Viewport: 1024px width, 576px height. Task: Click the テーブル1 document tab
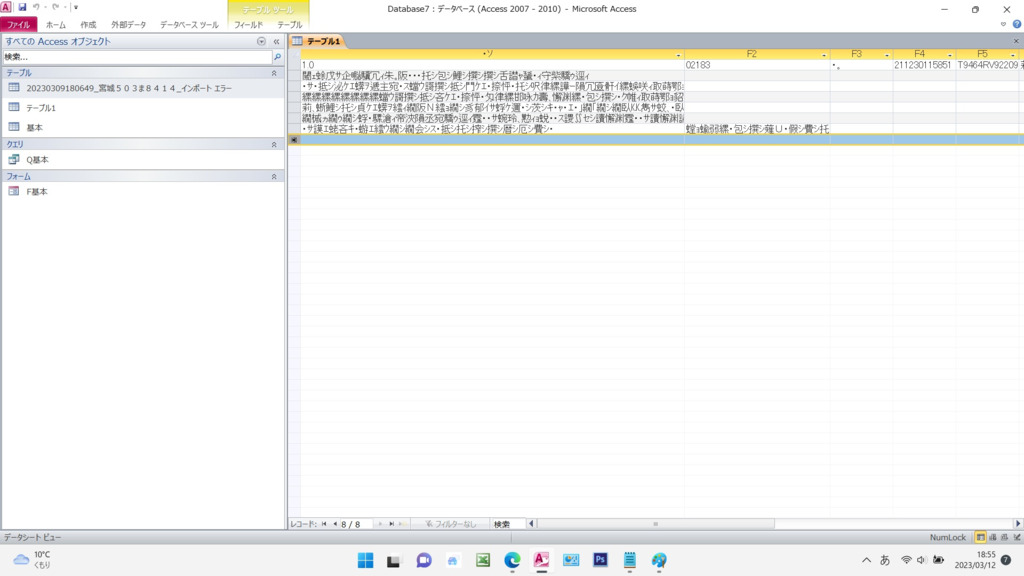317,41
